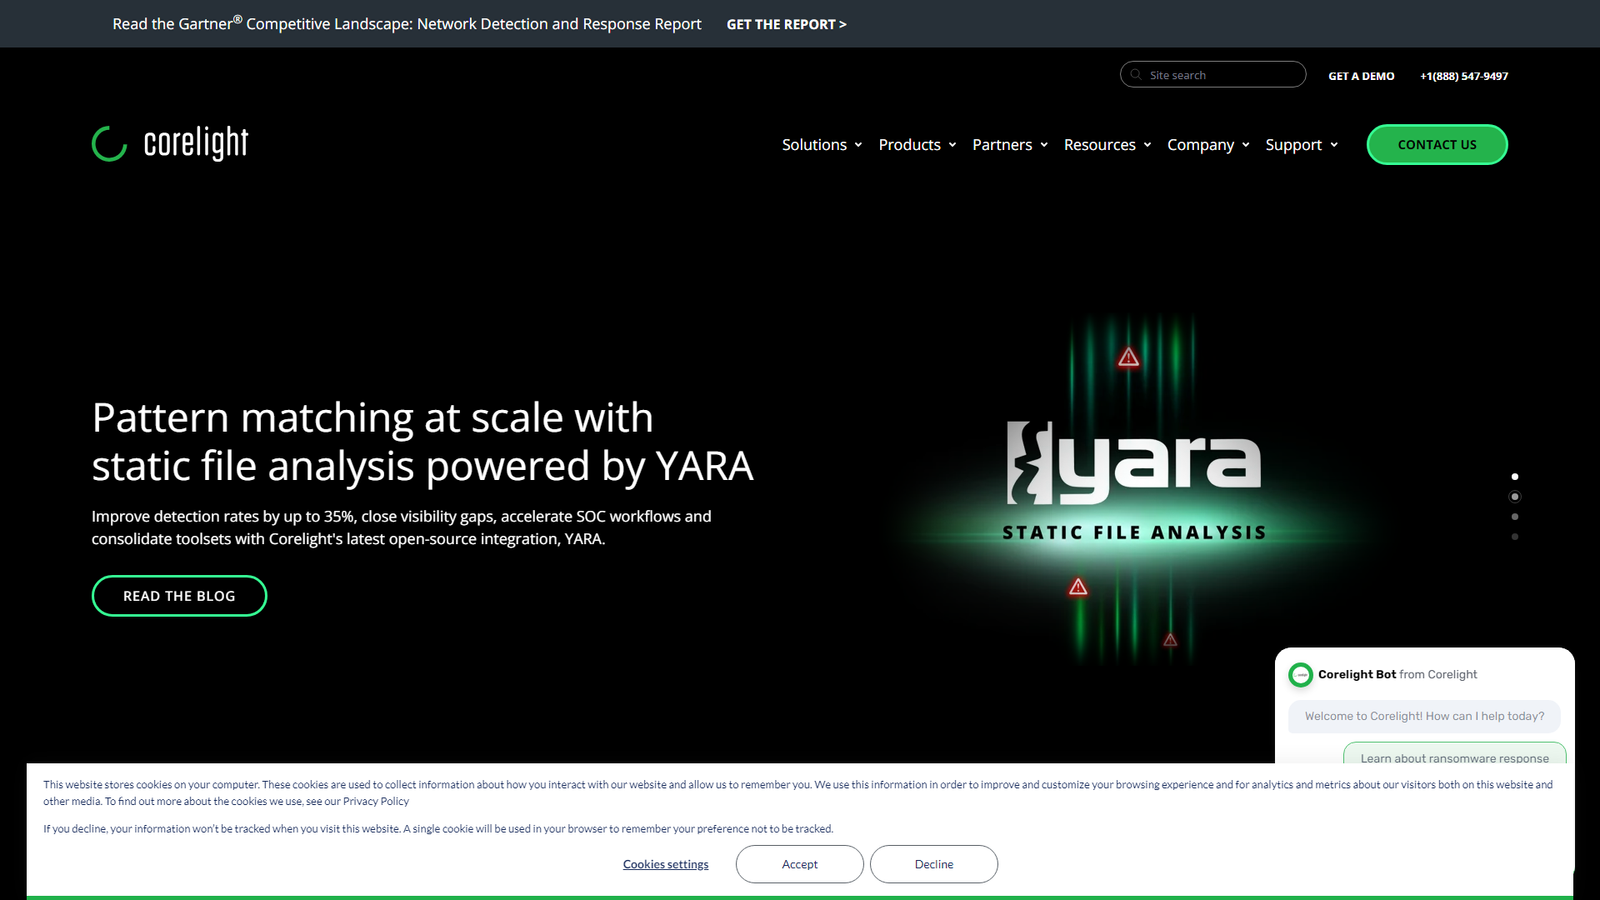Select the second slide indicator dot

pos(1515,497)
